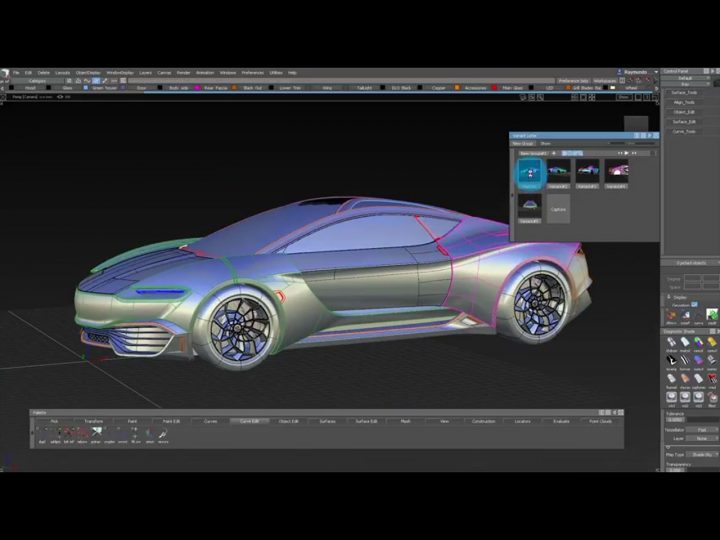
Task: Open the Map Type dropdown
Action: click(703, 454)
